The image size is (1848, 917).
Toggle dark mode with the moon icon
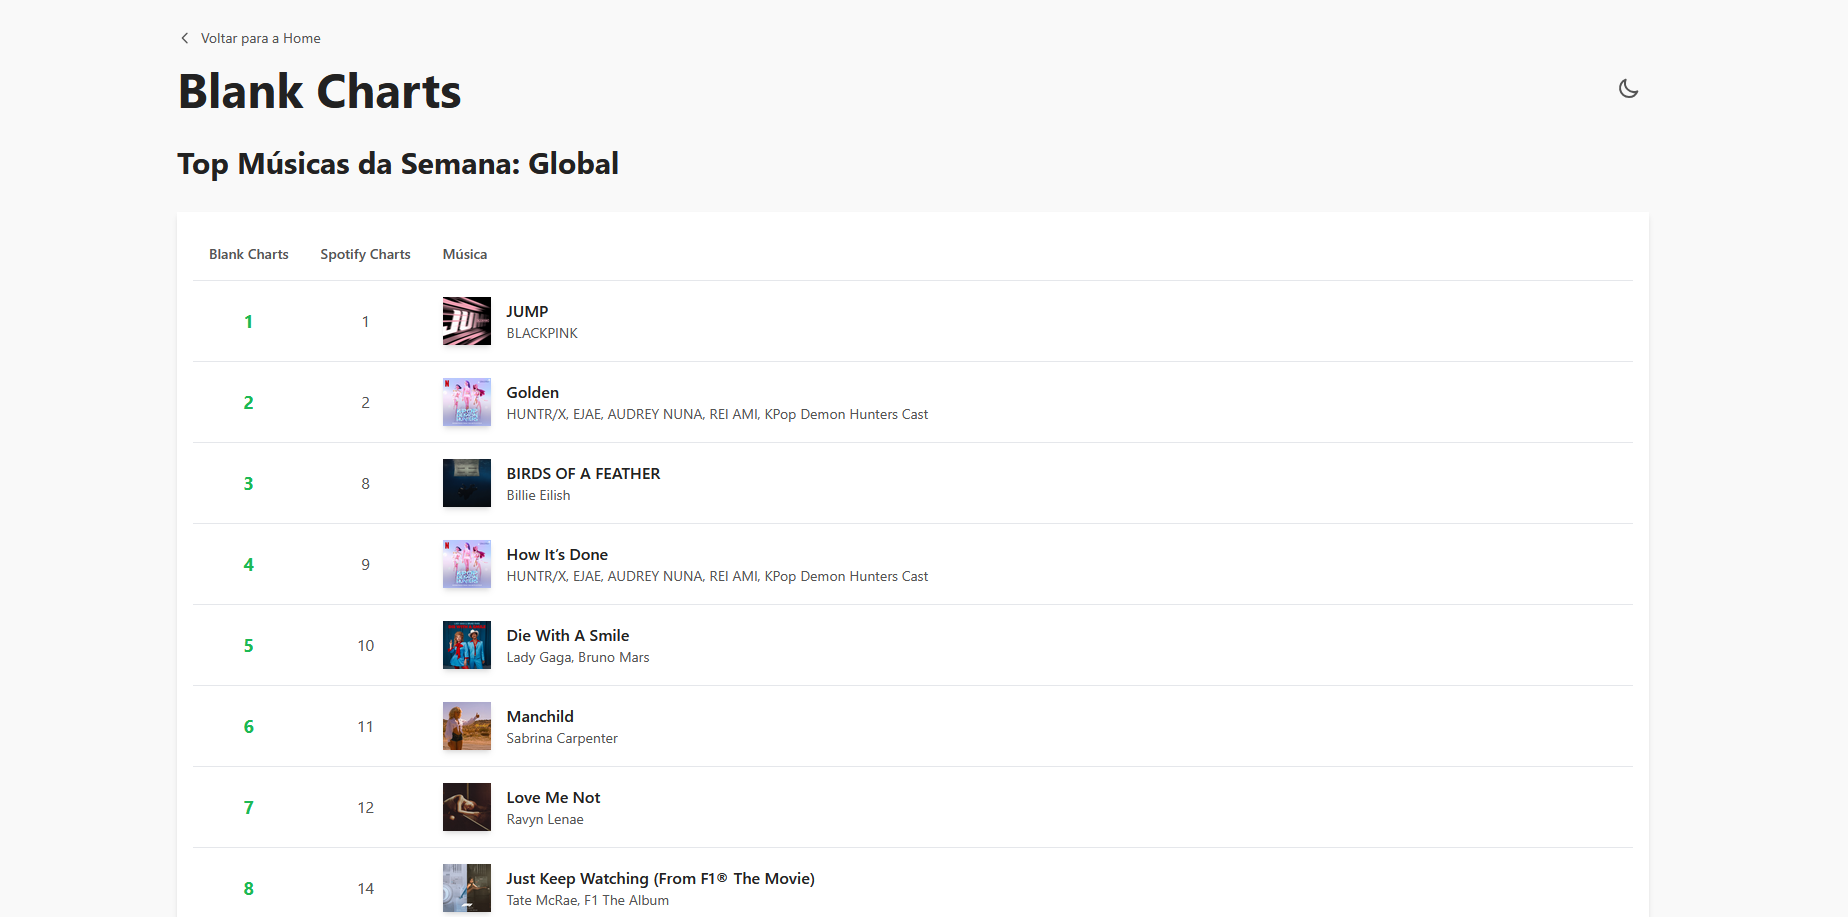coord(1628,89)
